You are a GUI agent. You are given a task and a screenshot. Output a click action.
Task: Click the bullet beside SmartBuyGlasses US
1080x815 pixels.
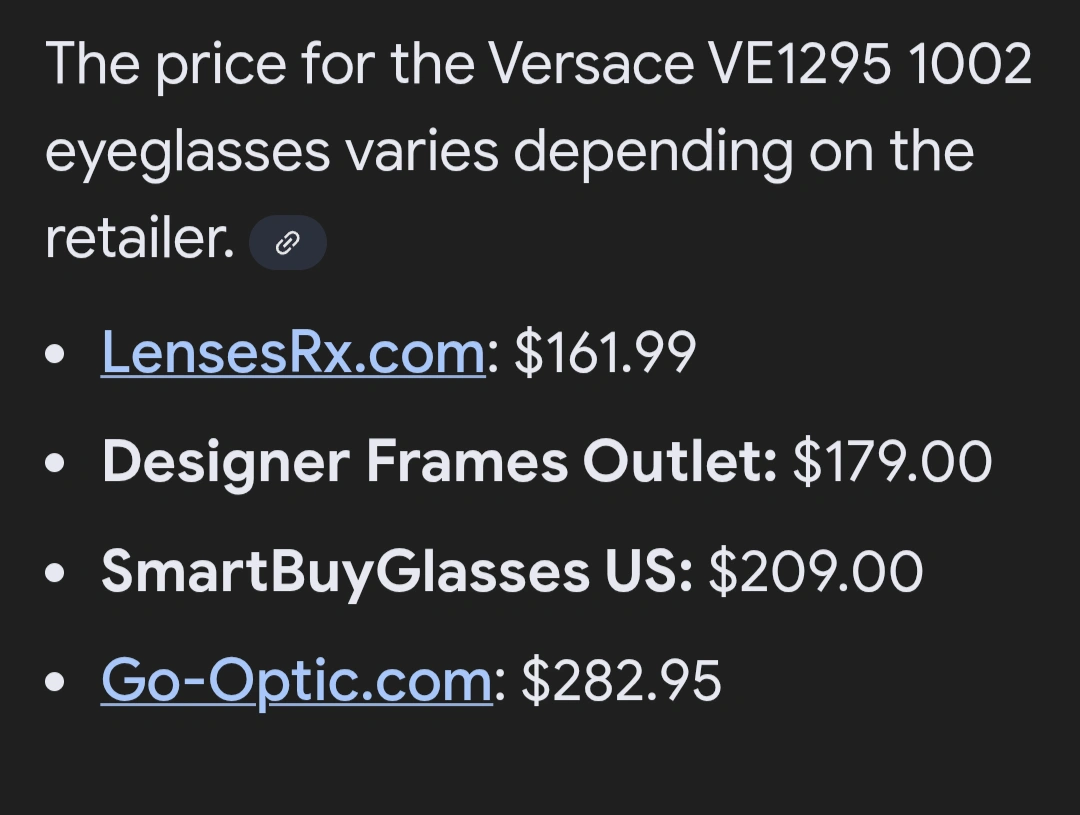[60, 574]
